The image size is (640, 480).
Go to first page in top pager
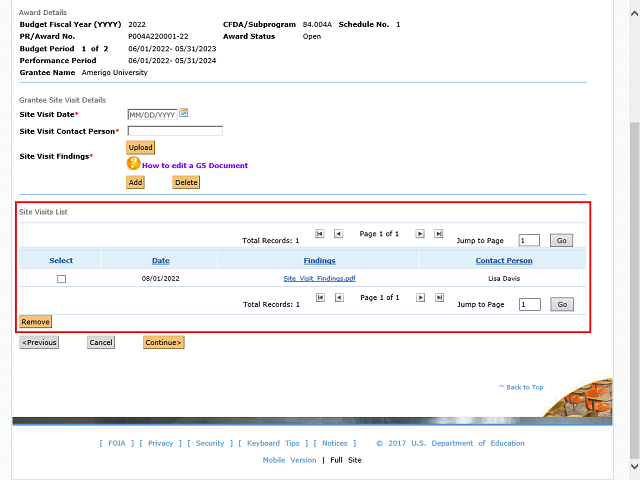320,233
